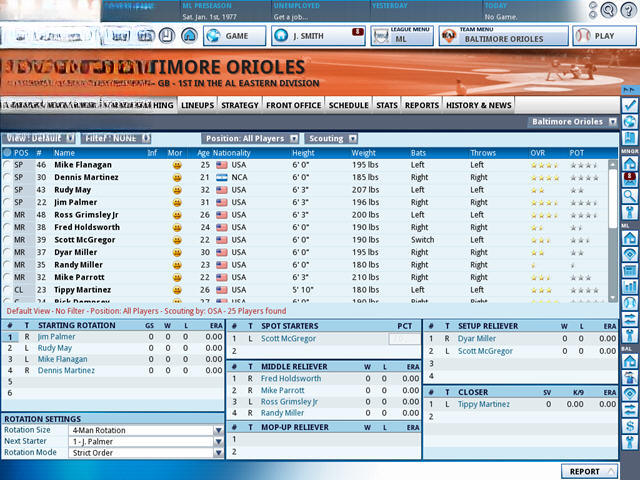Screen dimensions: 640x480
Task: Switch to the STRATEGY tab
Action: (240, 105)
